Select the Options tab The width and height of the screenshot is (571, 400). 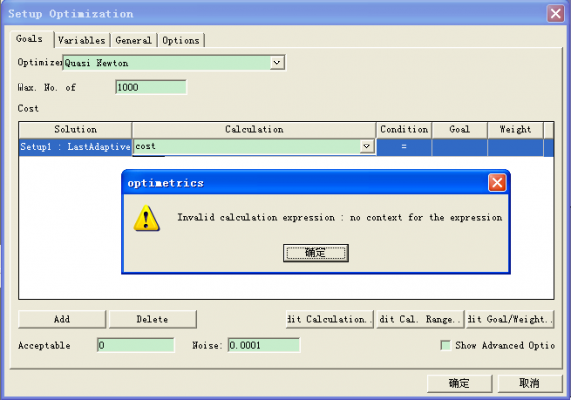tap(181, 40)
